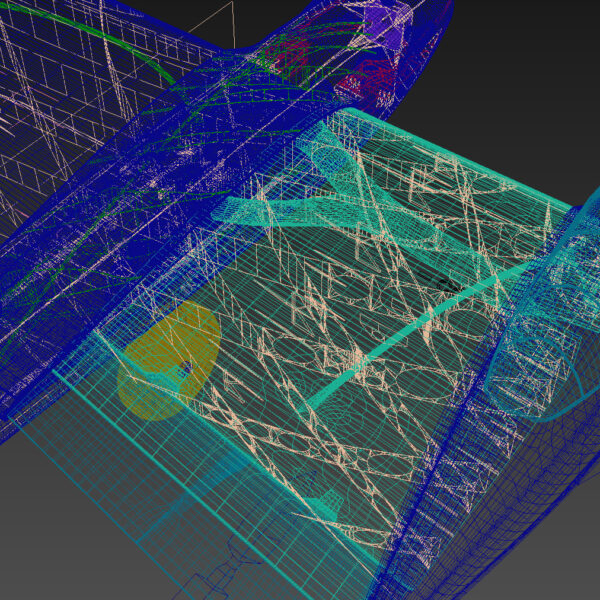The height and width of the screenshot is (600, 600).
Task: Click the small blue part inside yellow disc
Action: click(183, 370)
